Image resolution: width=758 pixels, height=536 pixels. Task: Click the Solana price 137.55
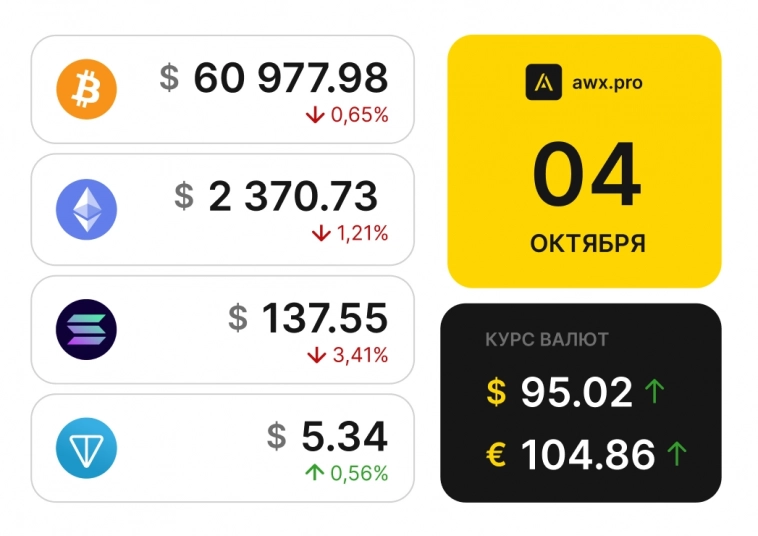[x=324, y=319]
